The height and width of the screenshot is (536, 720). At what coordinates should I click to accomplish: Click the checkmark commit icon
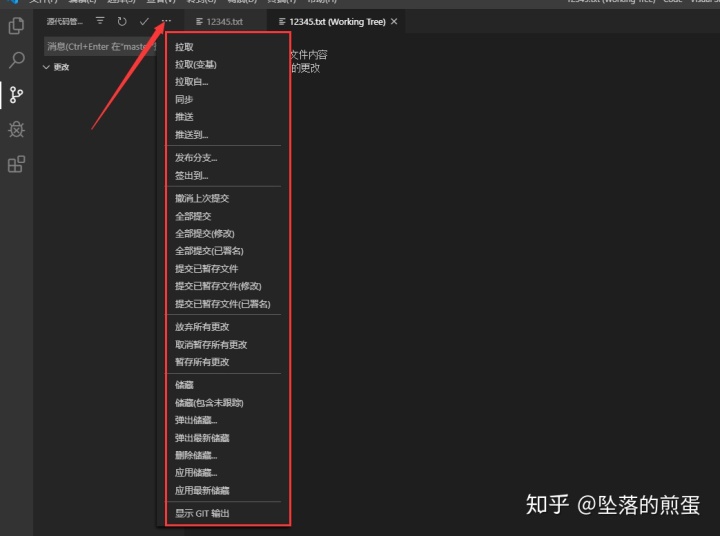(x=144, y=21)
